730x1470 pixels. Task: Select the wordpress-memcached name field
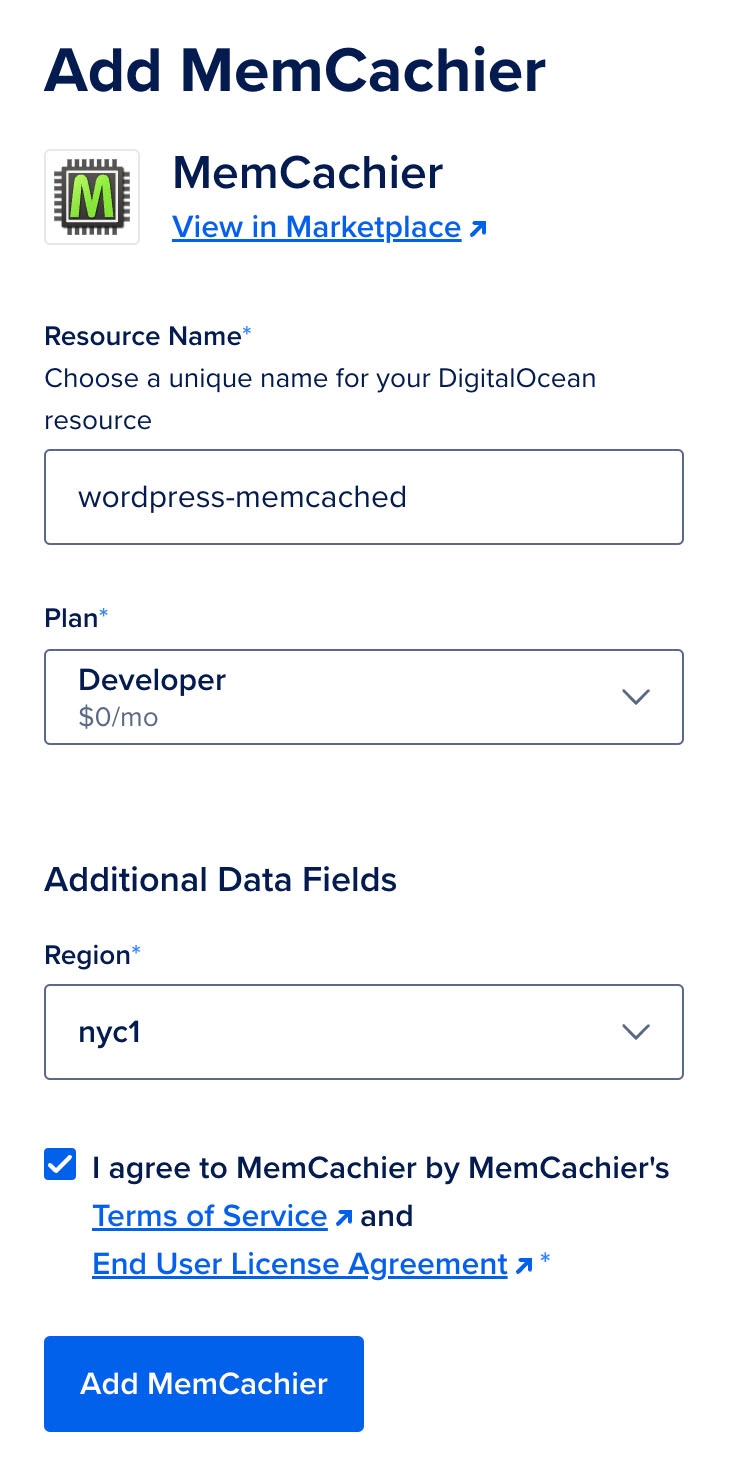click(x=364, y=496)
